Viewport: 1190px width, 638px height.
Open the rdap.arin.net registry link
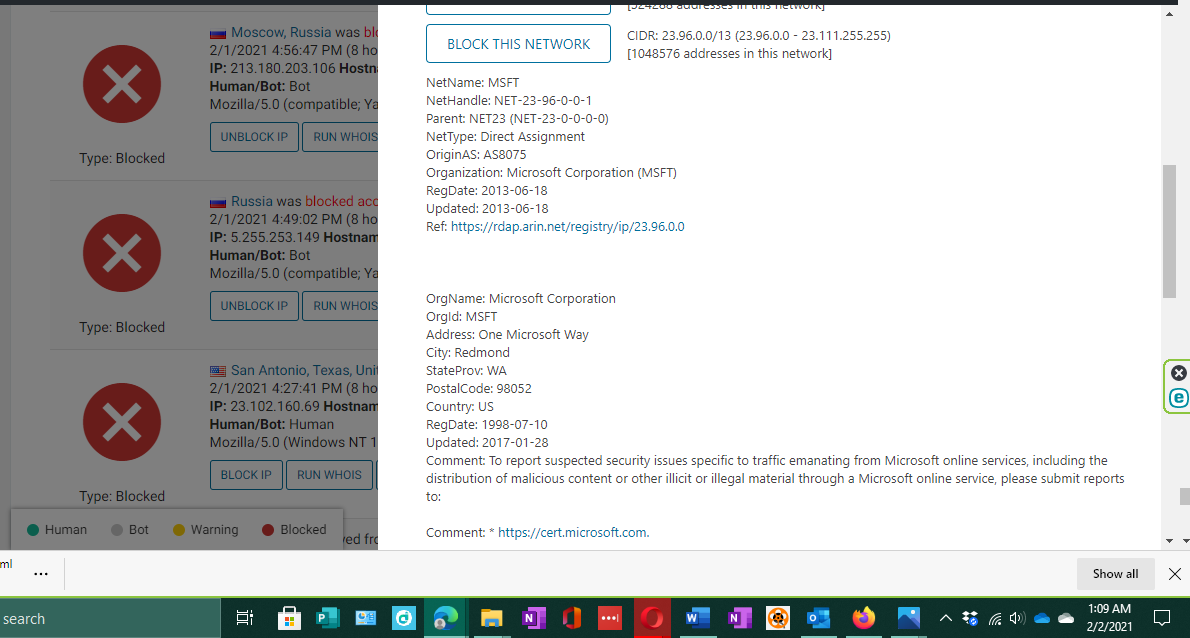567,227
